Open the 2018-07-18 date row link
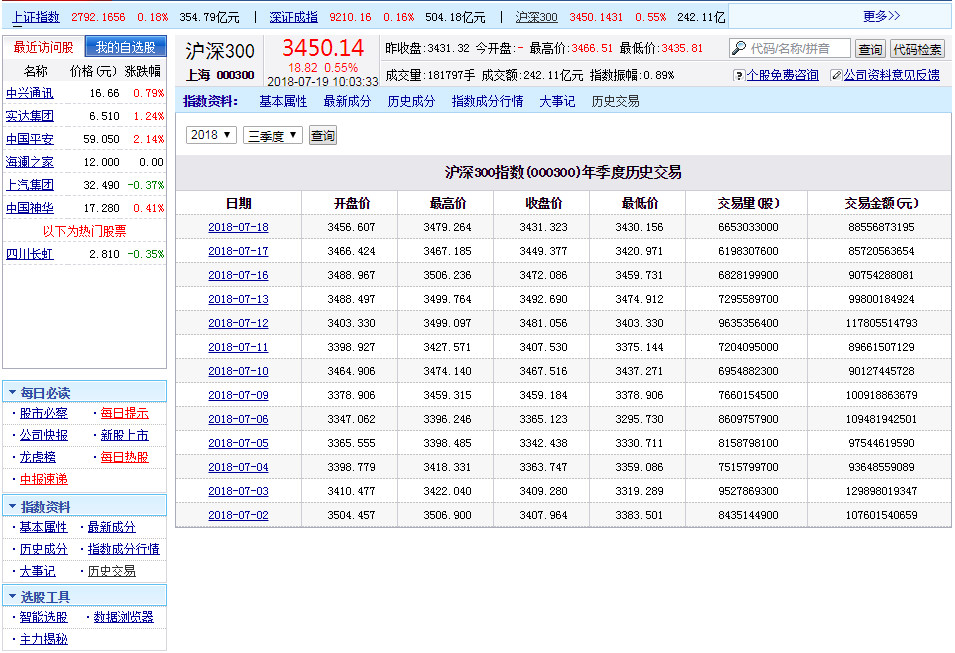 point(238,227)
